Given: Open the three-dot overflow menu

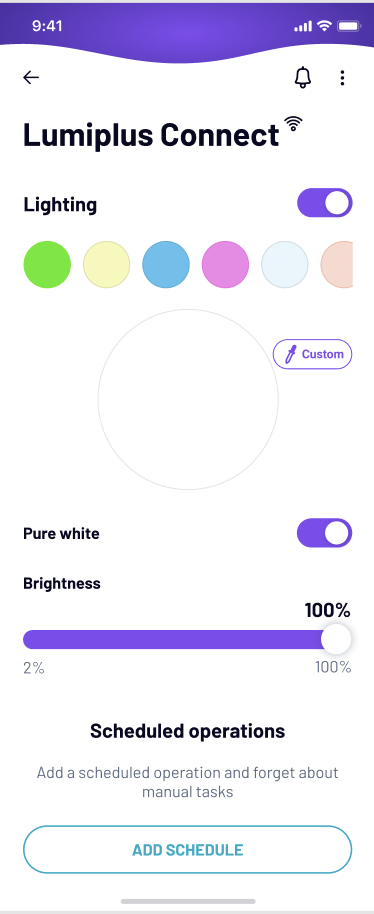Looking at the screenshot, I should click(343, 78).
